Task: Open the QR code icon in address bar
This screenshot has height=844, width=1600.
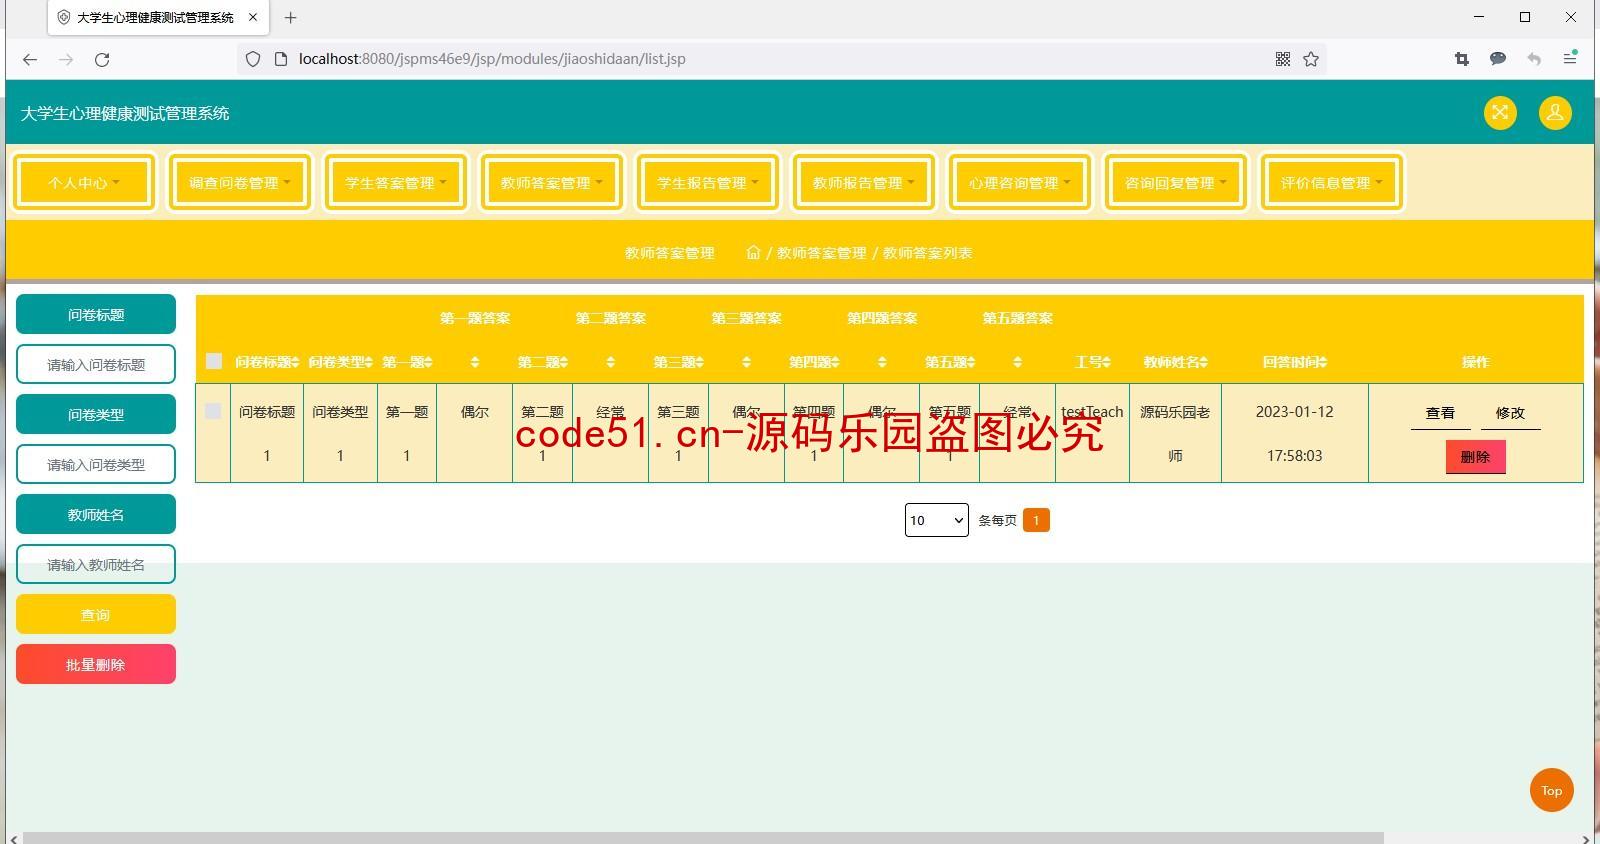Action: point(1283,59)
